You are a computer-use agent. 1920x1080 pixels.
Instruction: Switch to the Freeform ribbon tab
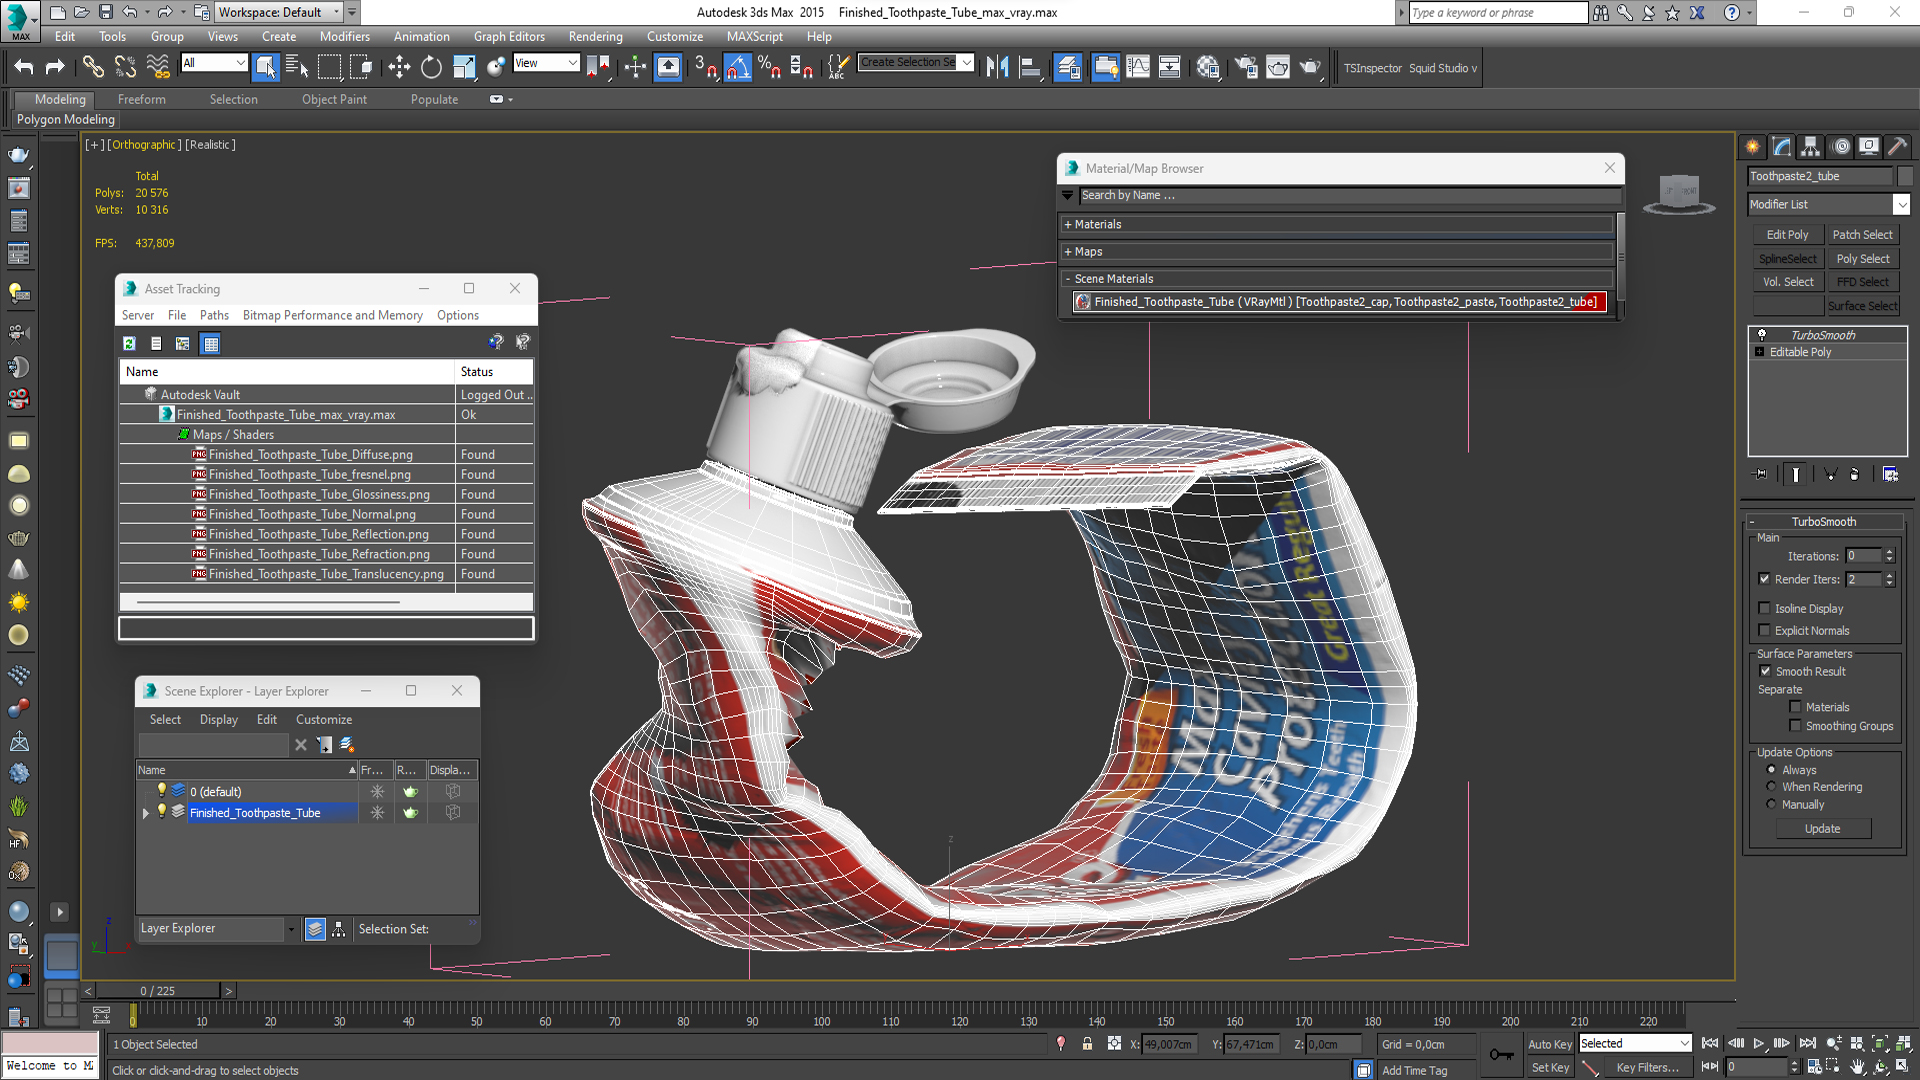click(142, 99)
